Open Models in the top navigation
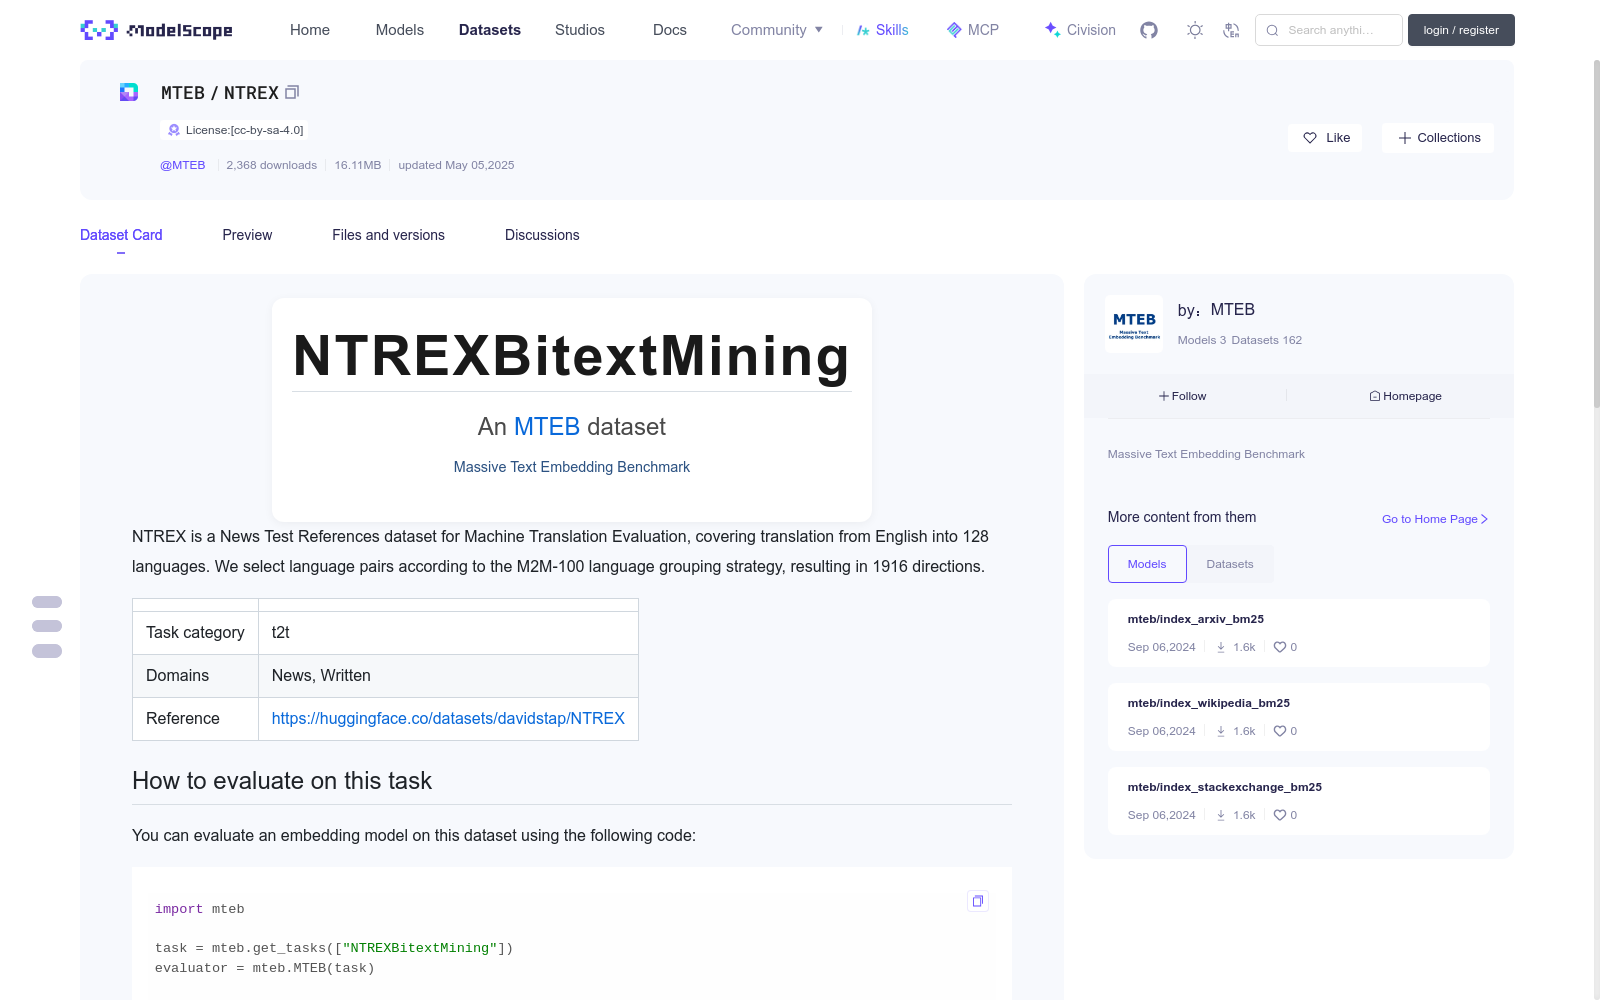 (x=400, y=30)
